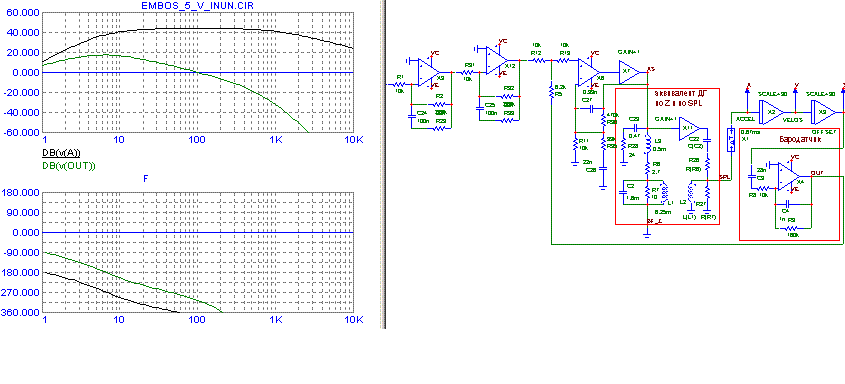Screen dimensions: 845x384
Task: Select the X9 op-amp symbol
Action: coord(429,72)
